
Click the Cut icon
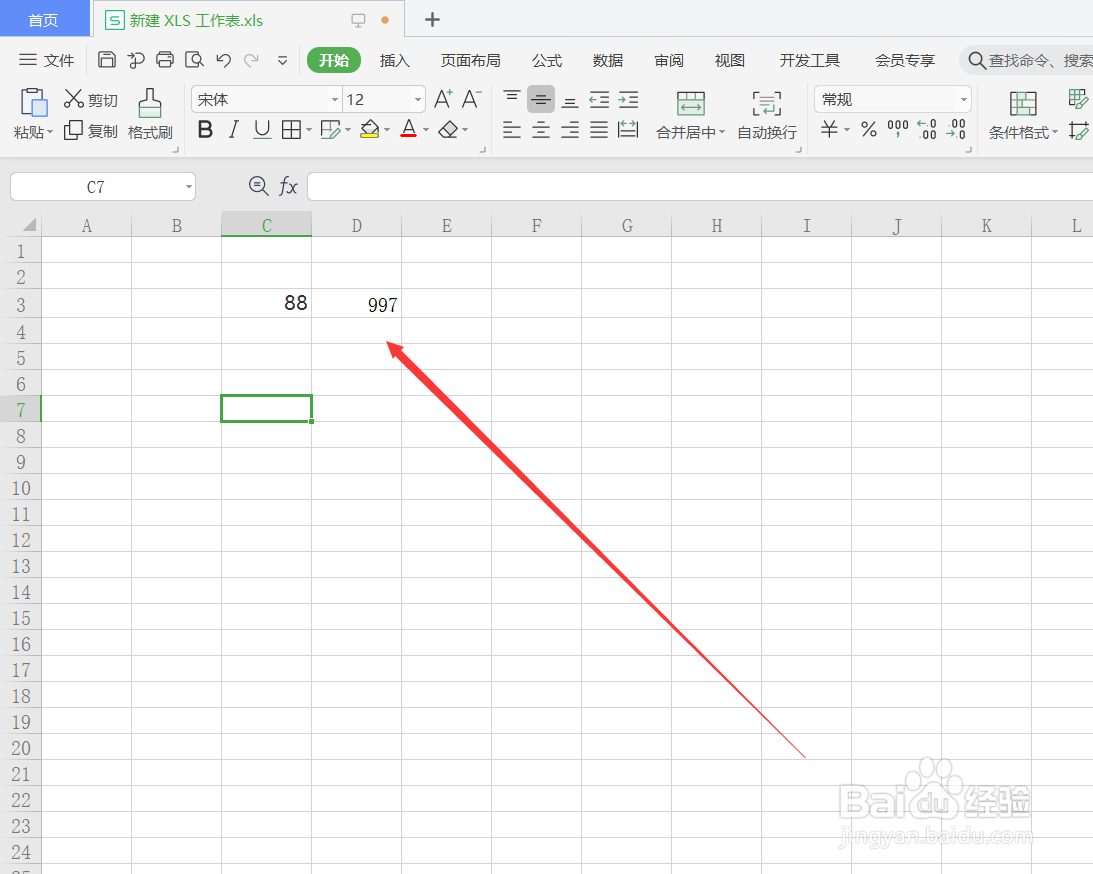point(90,98)
